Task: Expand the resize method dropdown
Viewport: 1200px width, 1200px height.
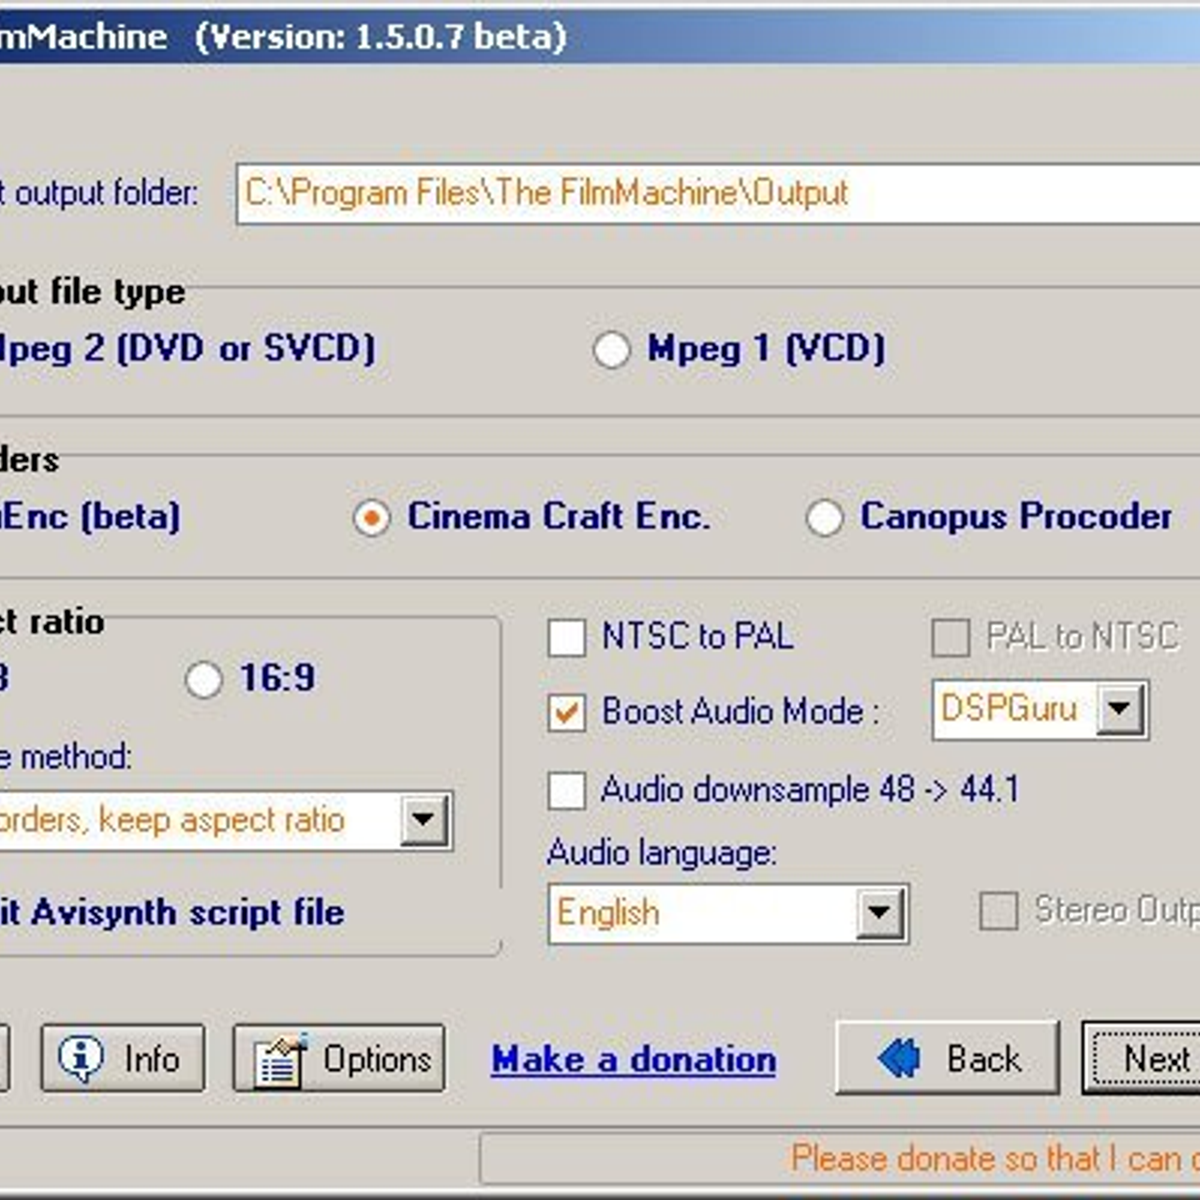Action: coord(424,820)
